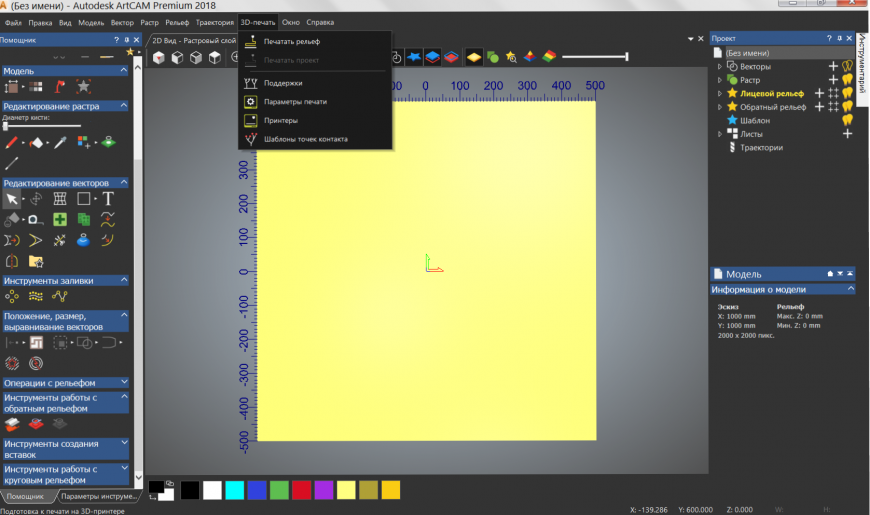Image resolution: width=870 pixels, height=515 pixels.
Task: Toggle the grid icon beside Обратный рельеф
Action: (833, 107)
